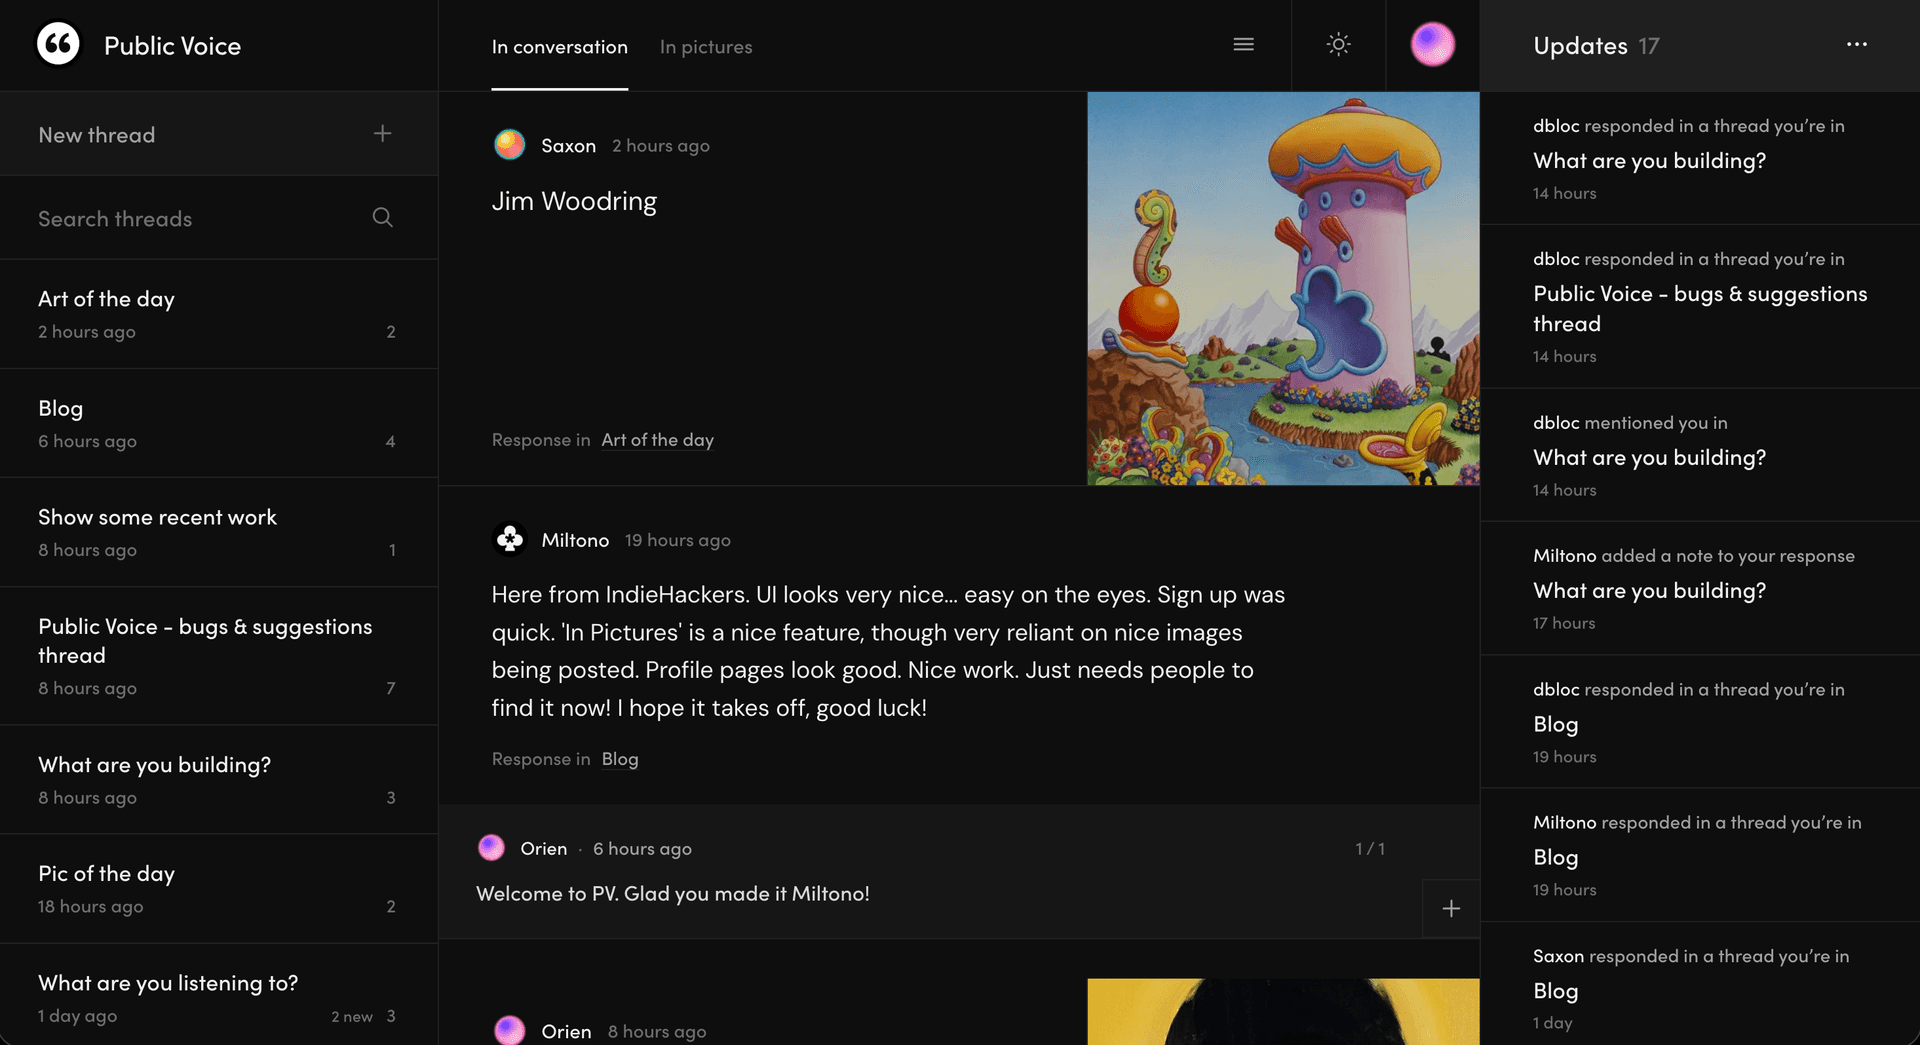This screenshot has width=1920, height=1045.
Task: Follow the Art of the day response link
Action: click(x=657, y=439)
